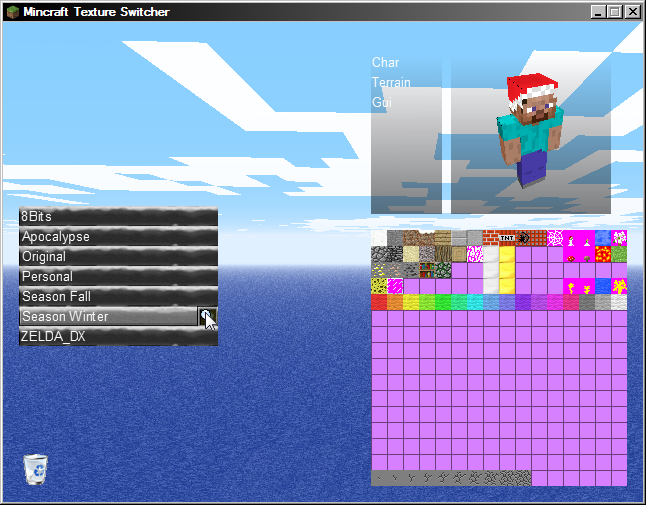
Task: Select the gravel tile
Action: point(427,254)
